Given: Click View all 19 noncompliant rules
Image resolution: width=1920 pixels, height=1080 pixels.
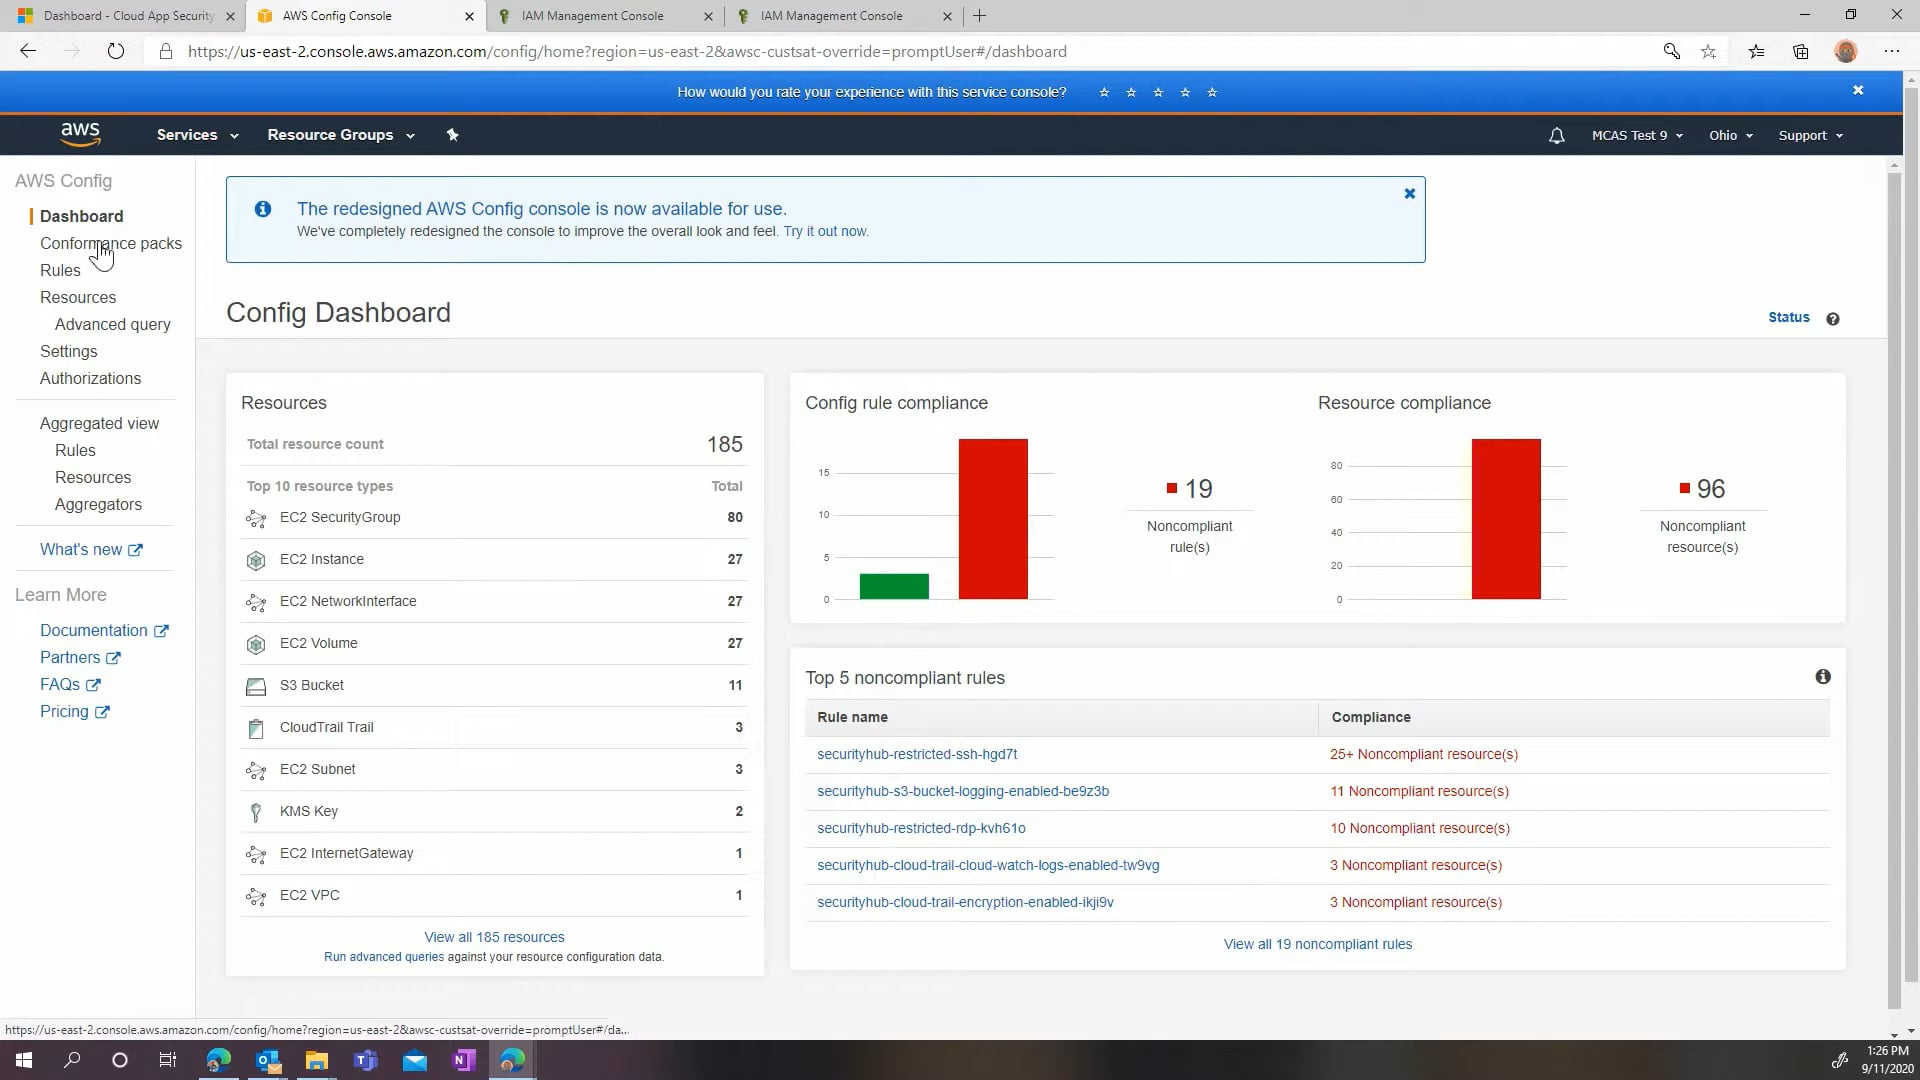Looking at the screenshot, I should 1318,944.
